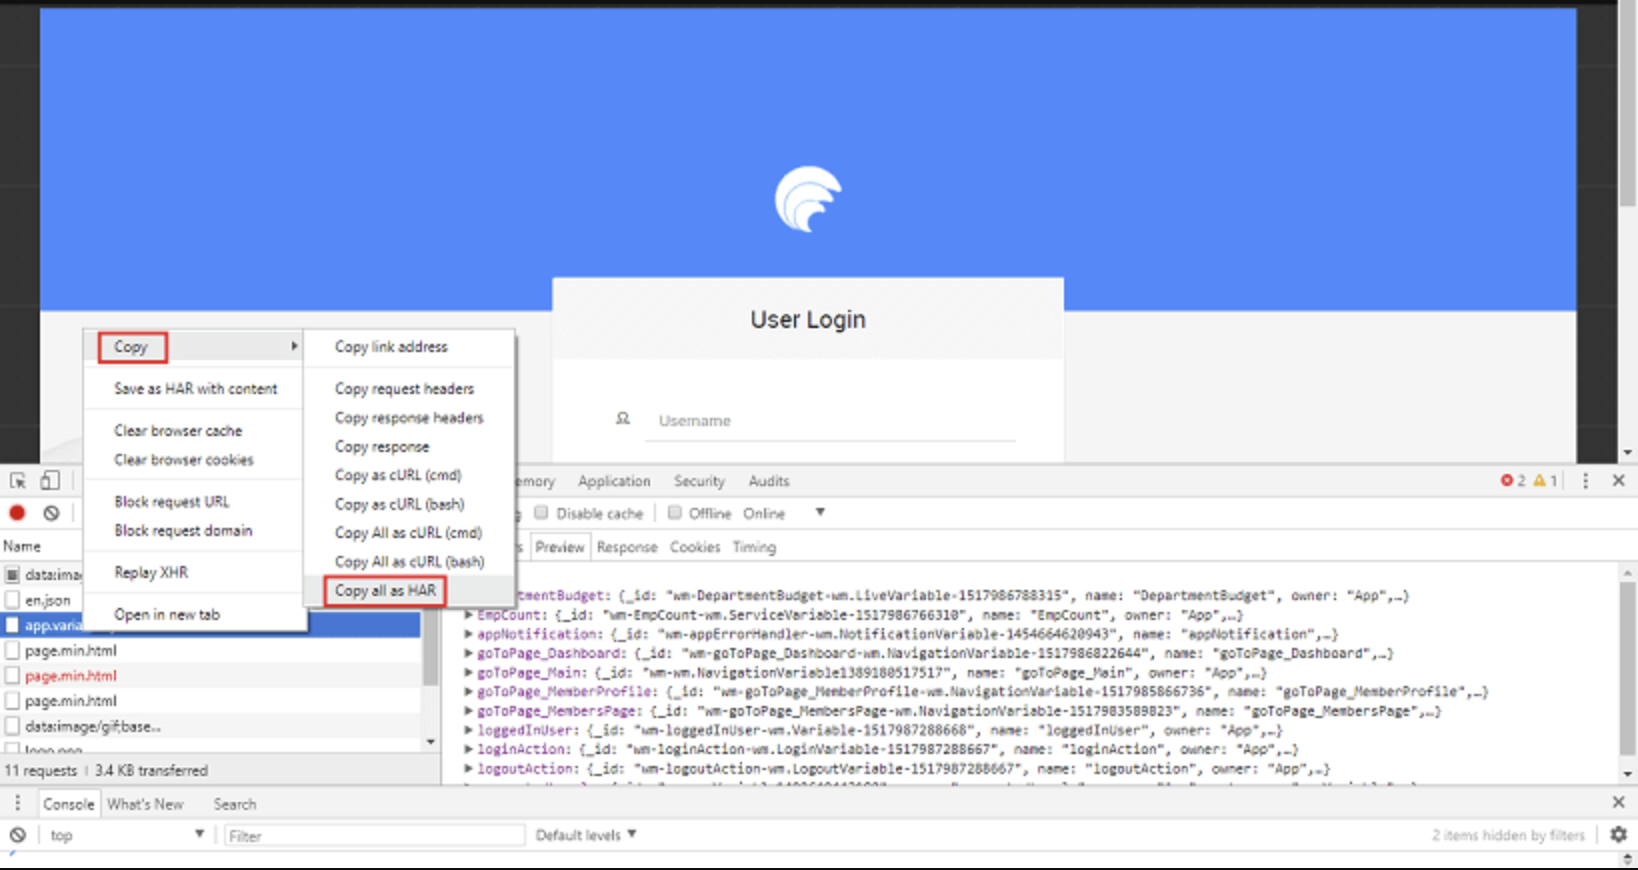The width and height of the screenshot is (1638, 870).
Task: Toggle the device toolbar icon
Action: click(x=50, y=481)
